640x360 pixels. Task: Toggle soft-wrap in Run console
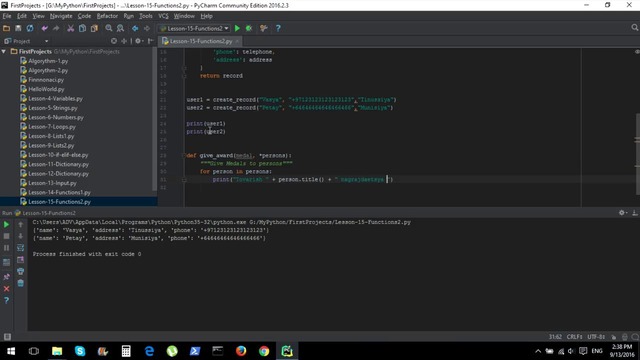(20, 248)
